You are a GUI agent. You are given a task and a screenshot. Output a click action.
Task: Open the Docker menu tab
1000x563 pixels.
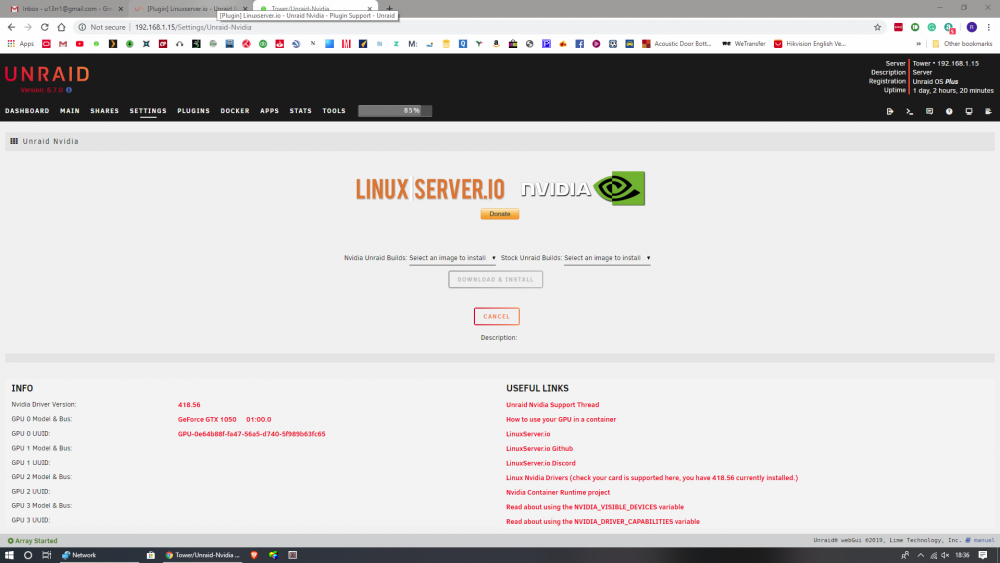[x=235, y=111]
